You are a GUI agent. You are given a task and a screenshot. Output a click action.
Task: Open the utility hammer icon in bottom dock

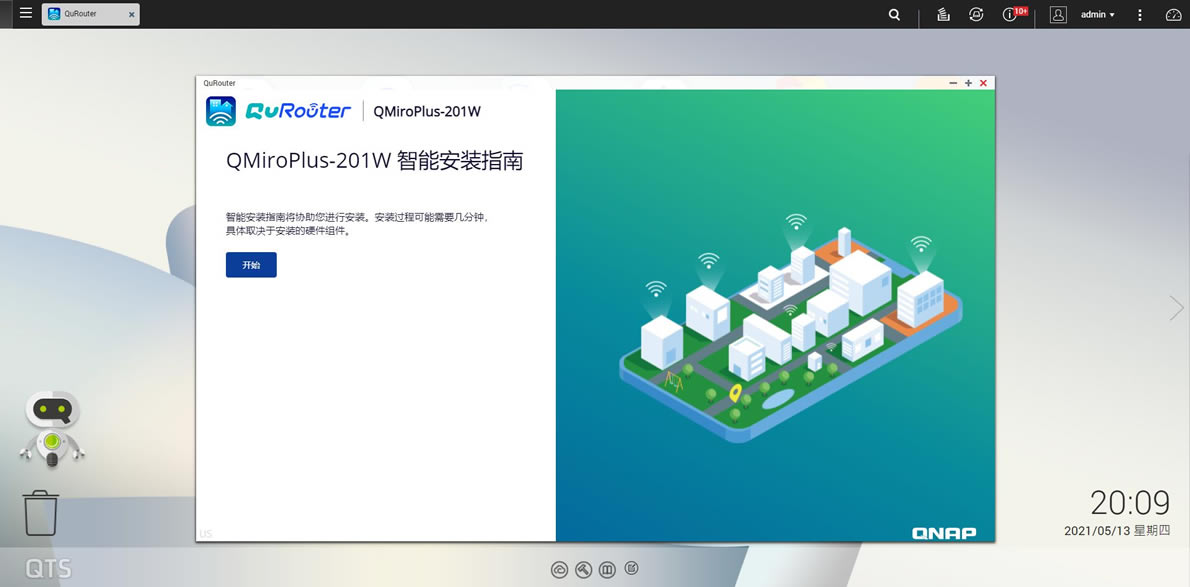pos(583,569)
